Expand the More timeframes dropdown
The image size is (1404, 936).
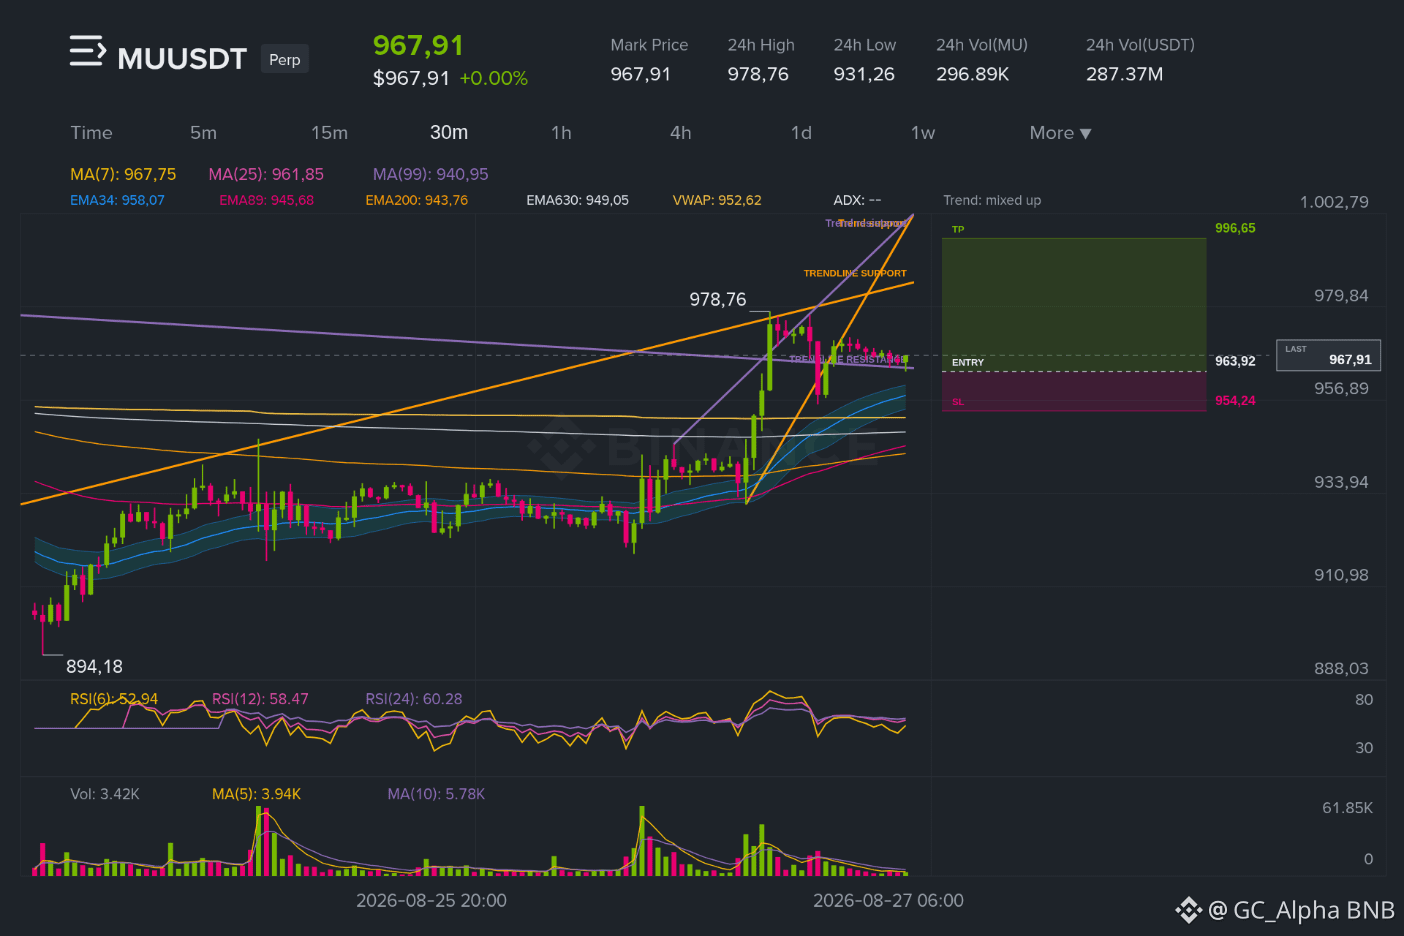coord(1060,133)
